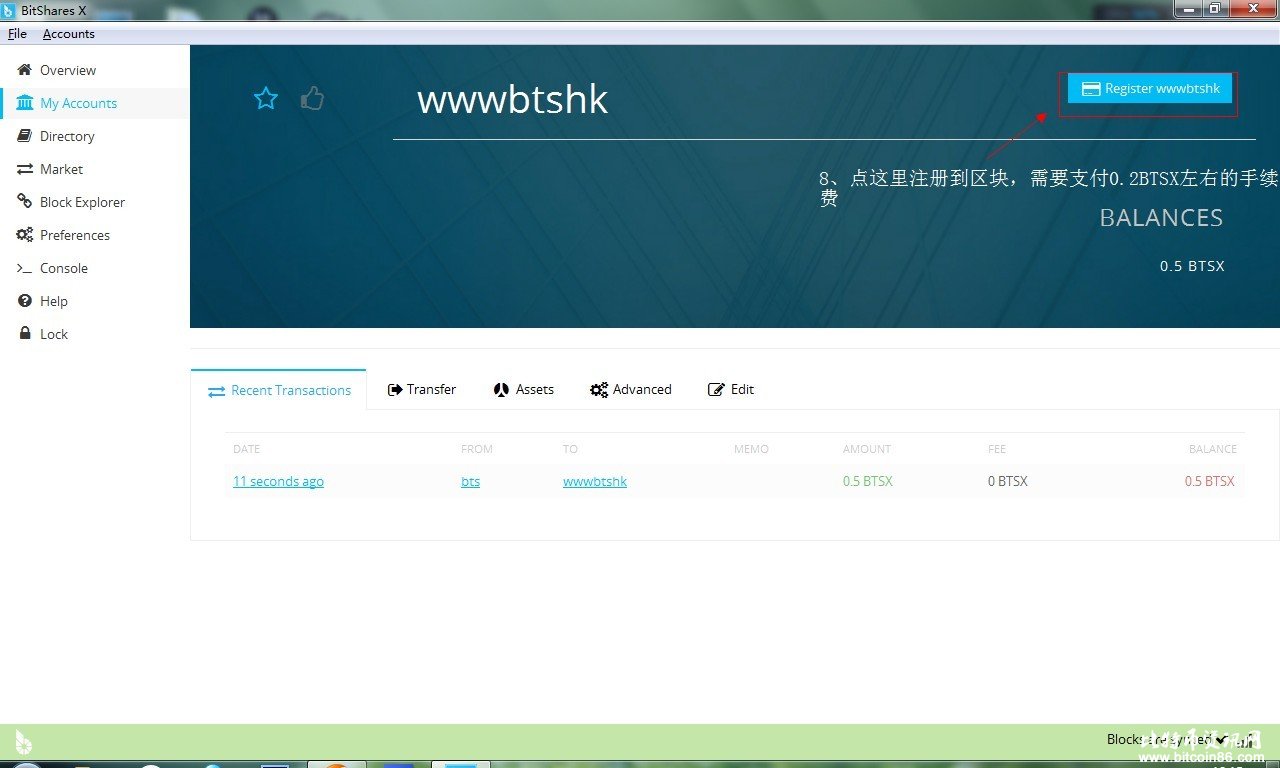Open the Help question mark icon
Image resolution: width=1280 pixels, height=768 pixels.
[x=25, y=301]
